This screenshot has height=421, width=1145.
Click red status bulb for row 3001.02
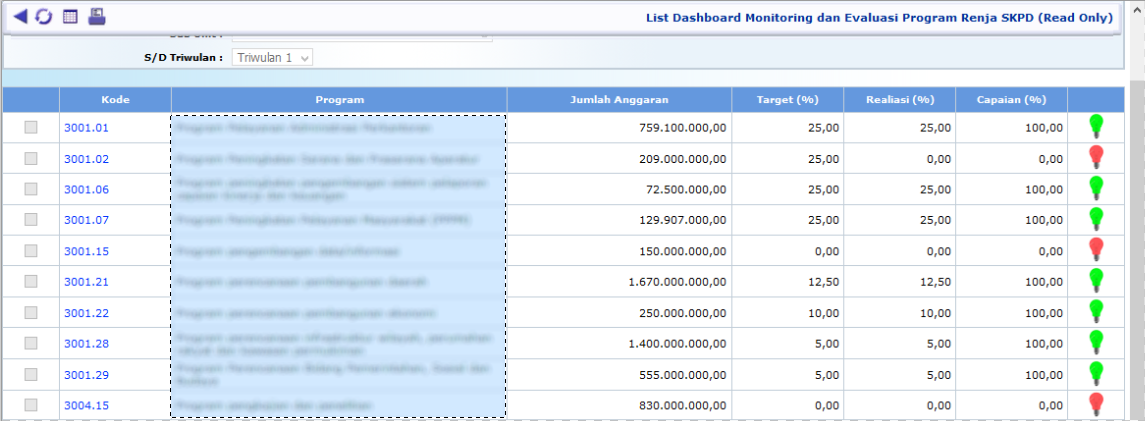coord(1096,157)
